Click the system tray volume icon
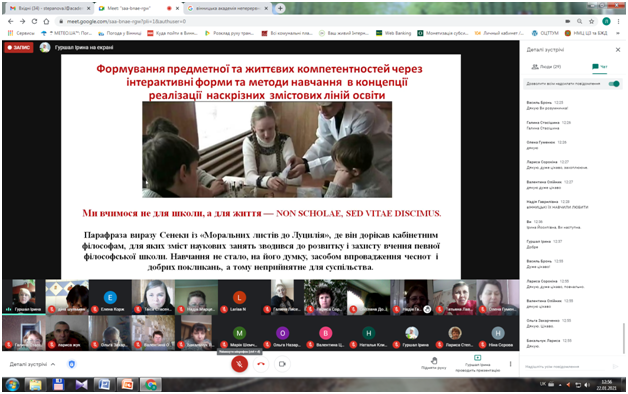 tap(587, 385)
